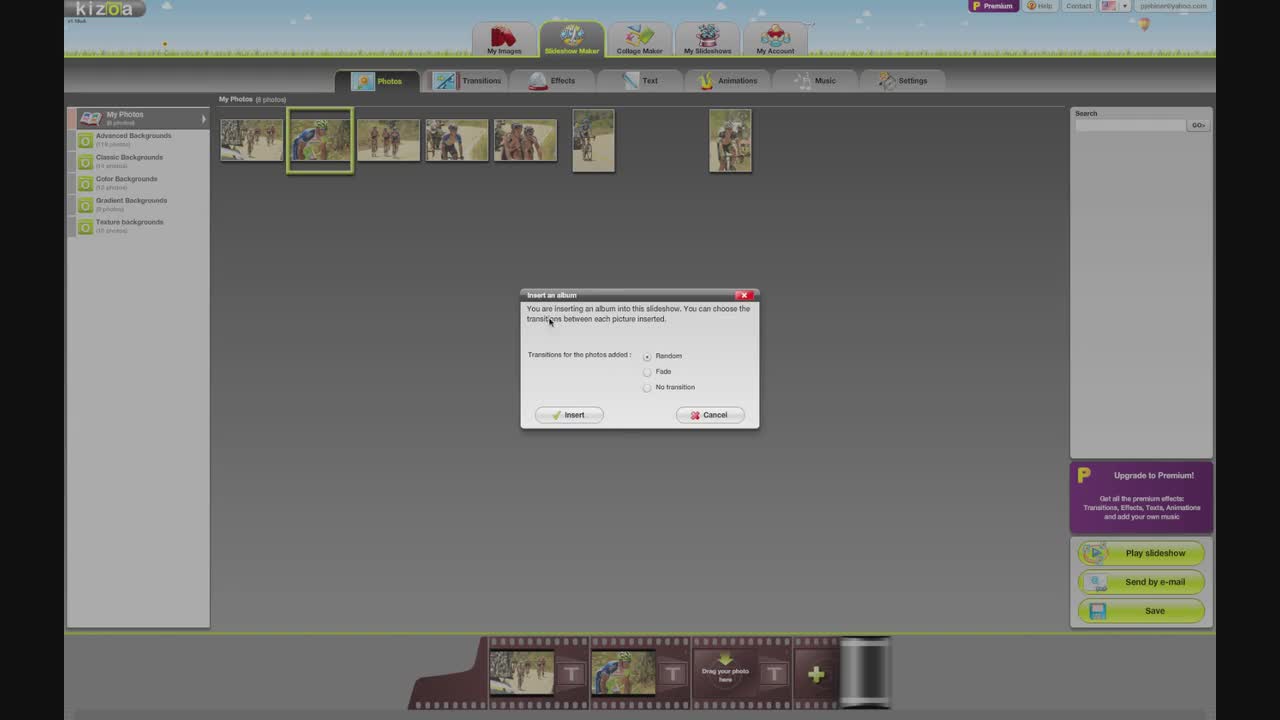Switch to the Text tab
The height and width of the screenshot is (720, 1280).
640,81
